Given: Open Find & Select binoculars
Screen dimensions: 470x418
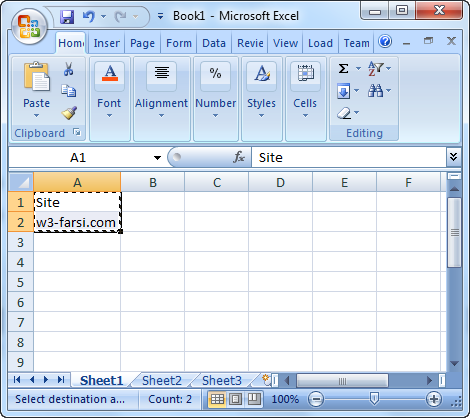Looking at the screenshot, I should pyautogui.click(x=376, y=90).
